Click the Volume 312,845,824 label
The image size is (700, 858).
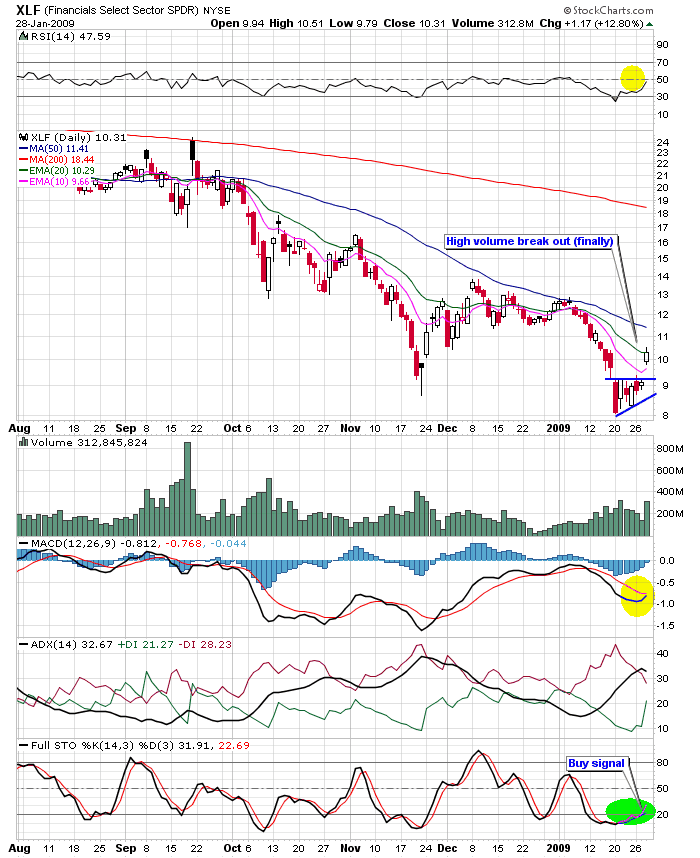click(89, 442)
